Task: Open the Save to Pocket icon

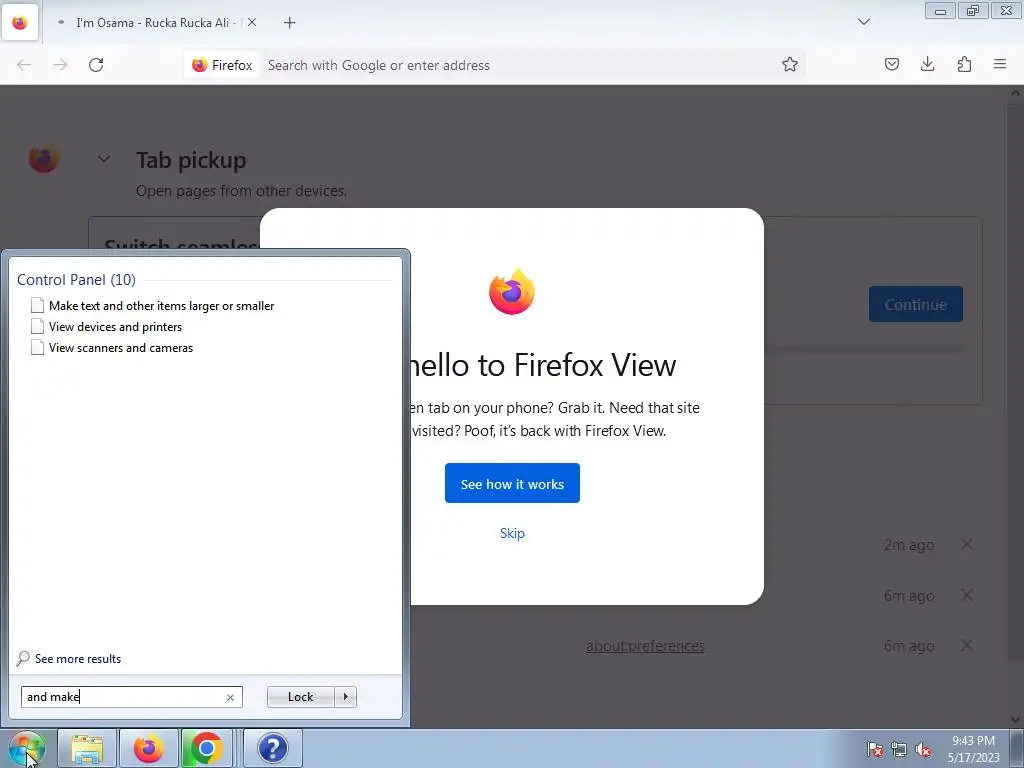Action: coord(891,64)
